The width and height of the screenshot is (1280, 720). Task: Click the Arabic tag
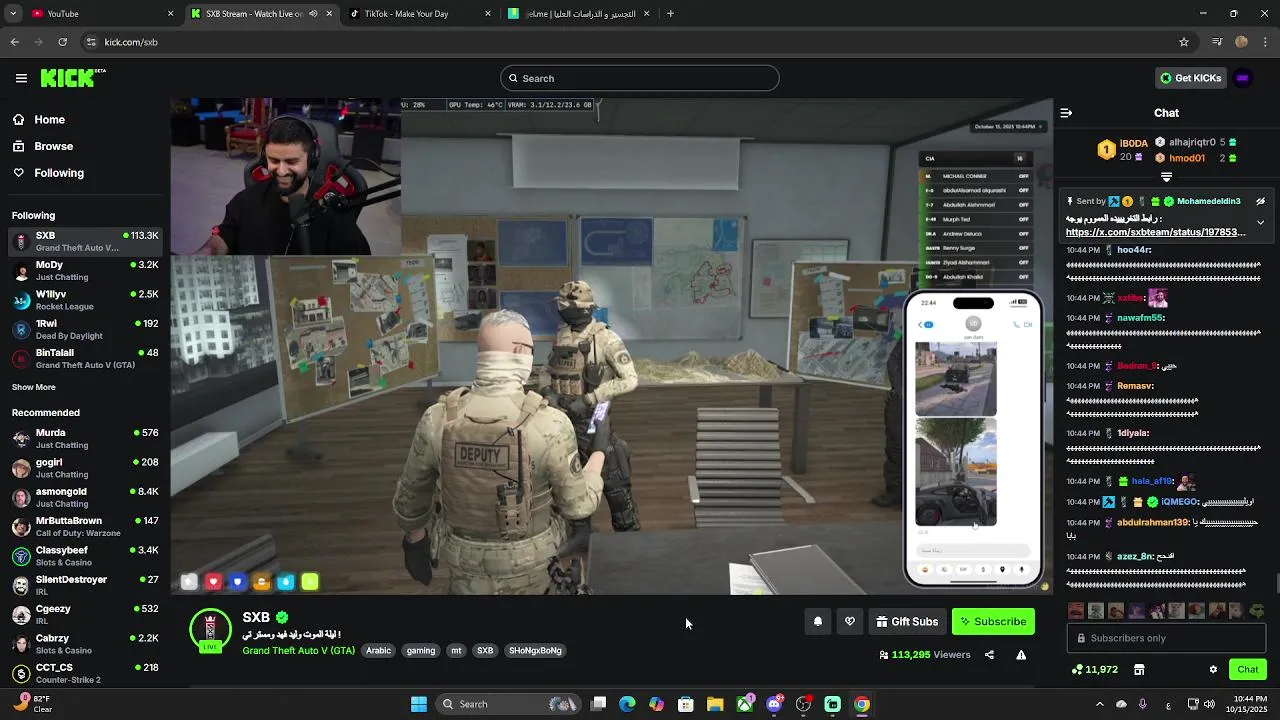[378, 650]
